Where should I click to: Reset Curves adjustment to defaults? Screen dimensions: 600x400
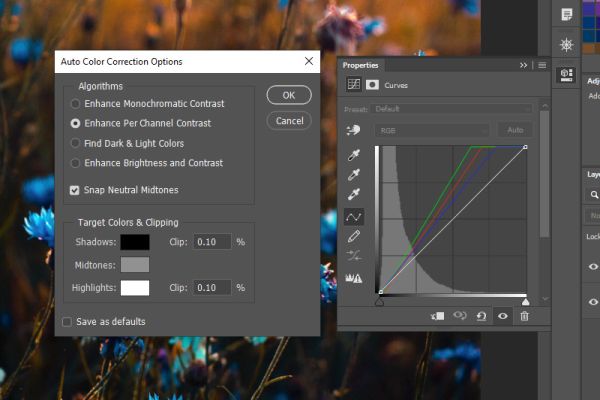(481, 316)
